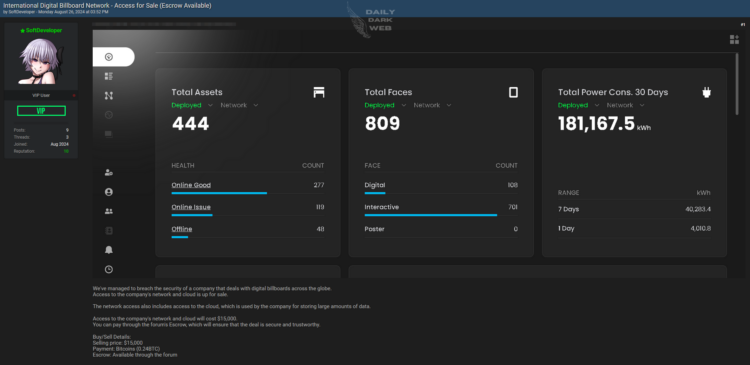Click the 7 Days range label
750x365 pixels.
click(x=568, y=209)
